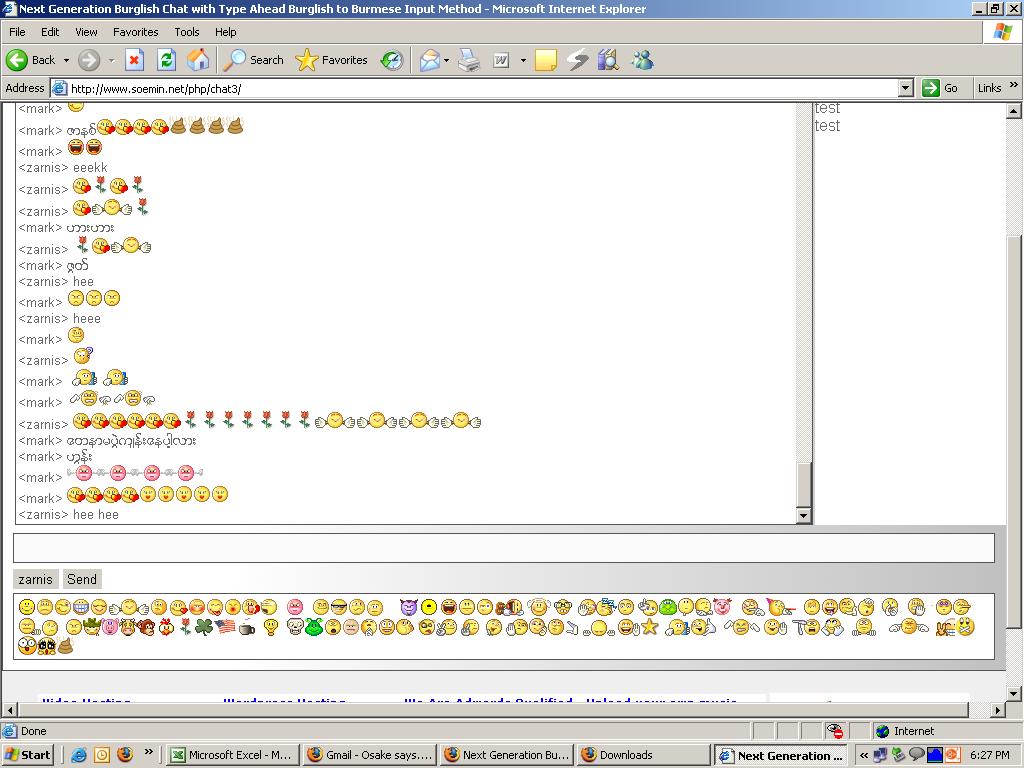This screenshot has height=768, width=1024.
Task: Insert the skull emoticon from palette
Action: 295,626
